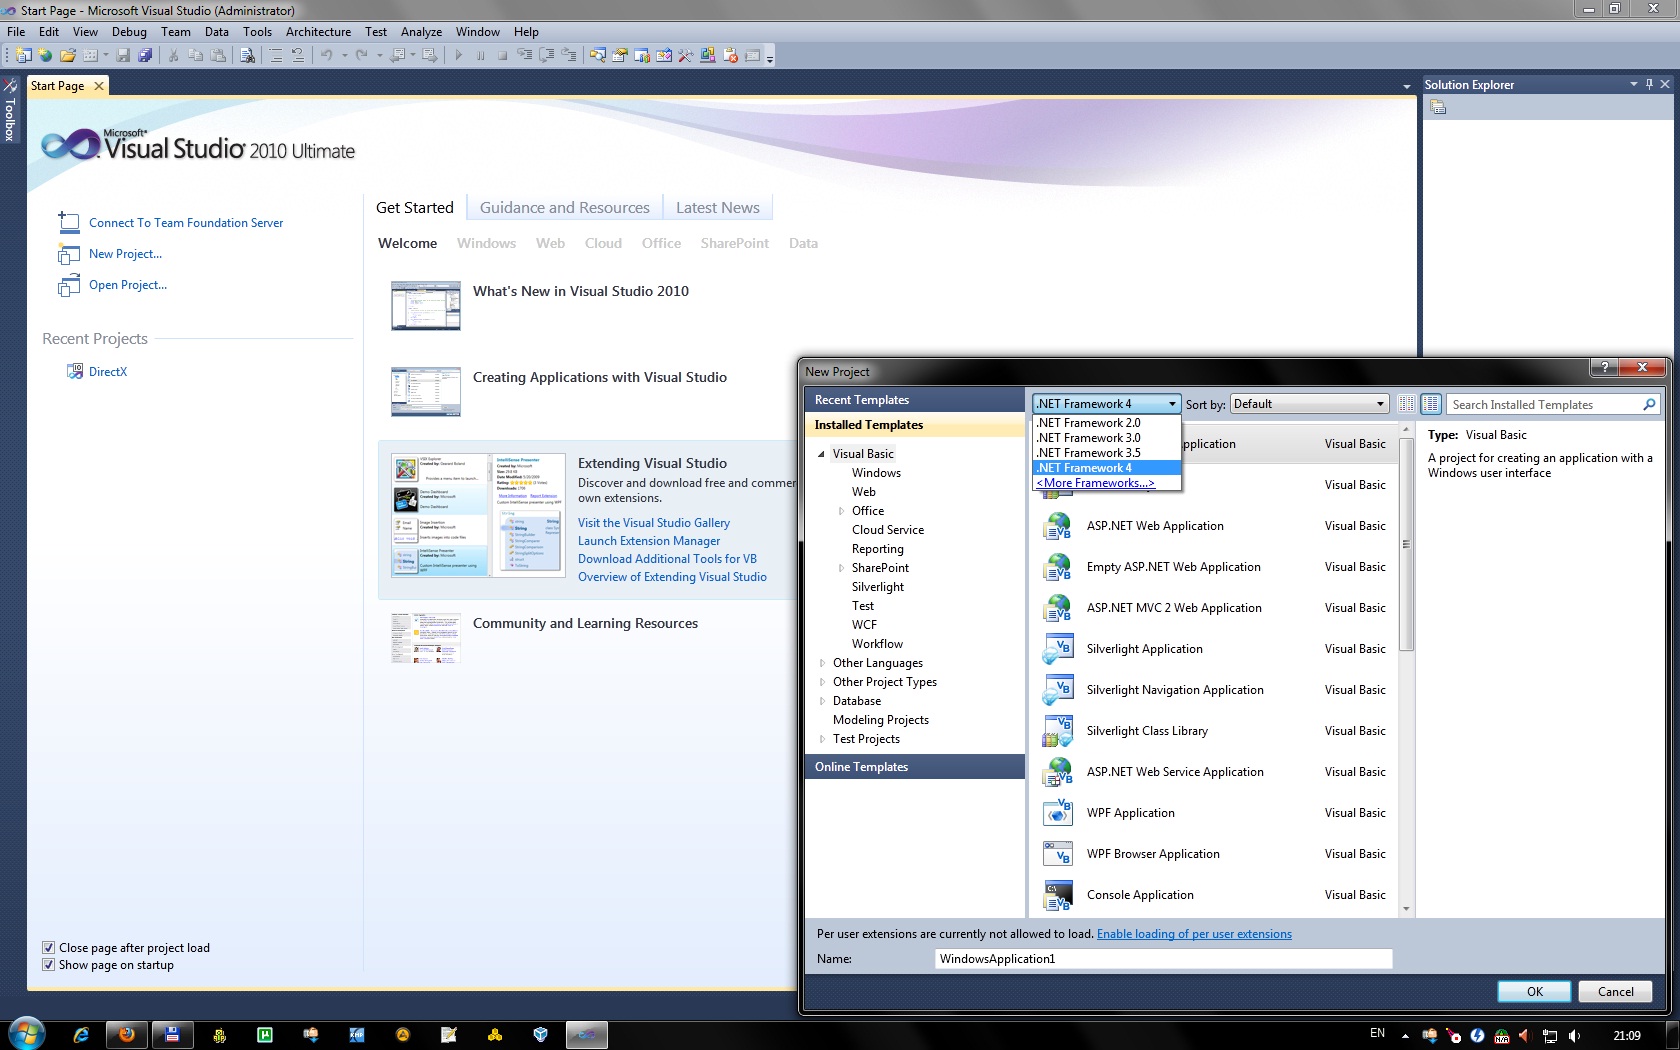Click the New Web Site toolbar icon
Screen dimensions: 1680x1050
[45, 55]
